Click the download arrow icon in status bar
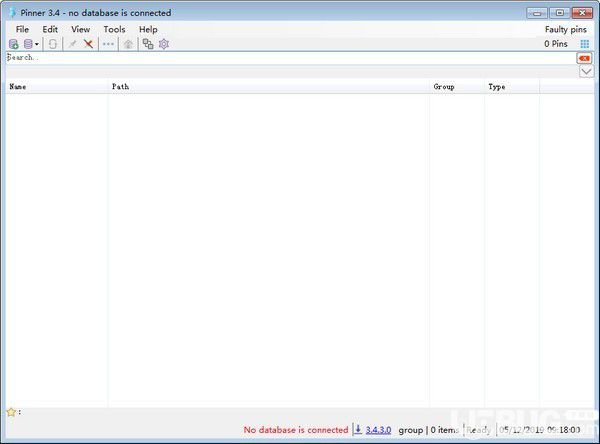This screenshot has width=600, height=444. [x=358, y=429]
